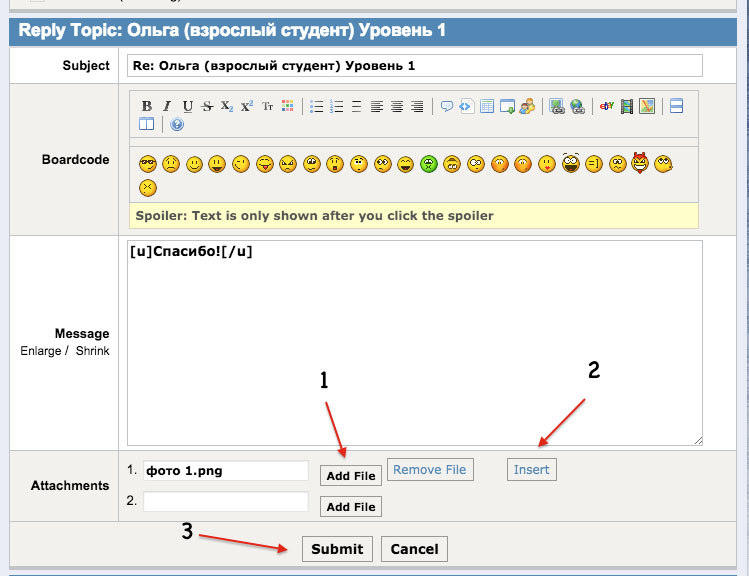
Task: Apply italic formatting with the I icon
Action: [x=167, y=106]
